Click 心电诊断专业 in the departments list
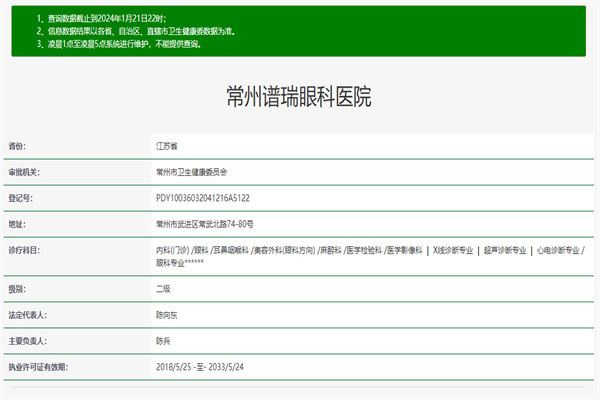 558,250
